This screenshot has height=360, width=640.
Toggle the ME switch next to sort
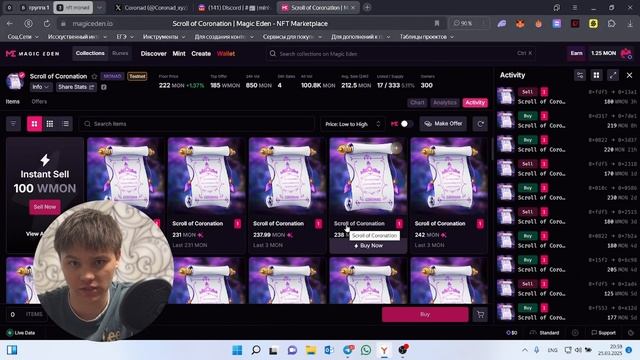coord(407,124)
